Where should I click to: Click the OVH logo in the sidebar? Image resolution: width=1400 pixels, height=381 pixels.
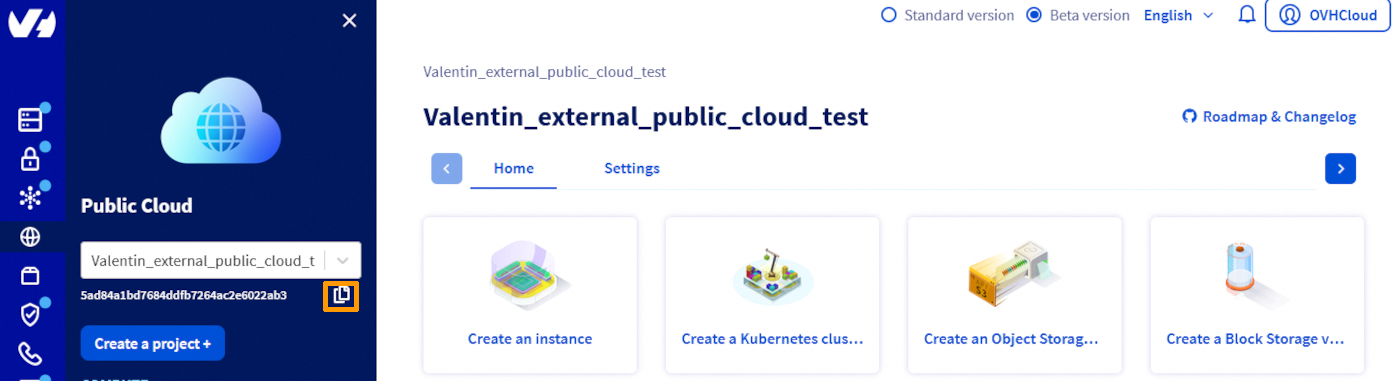tap(32, 22)
